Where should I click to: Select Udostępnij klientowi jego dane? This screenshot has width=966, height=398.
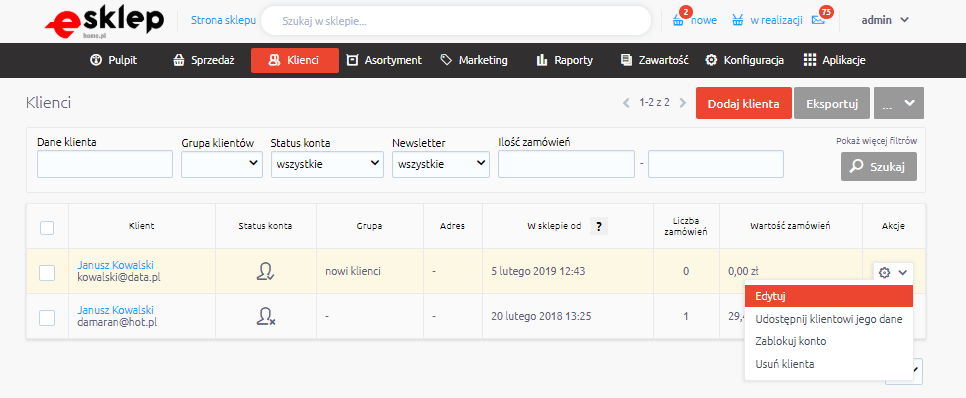point(829,319)
